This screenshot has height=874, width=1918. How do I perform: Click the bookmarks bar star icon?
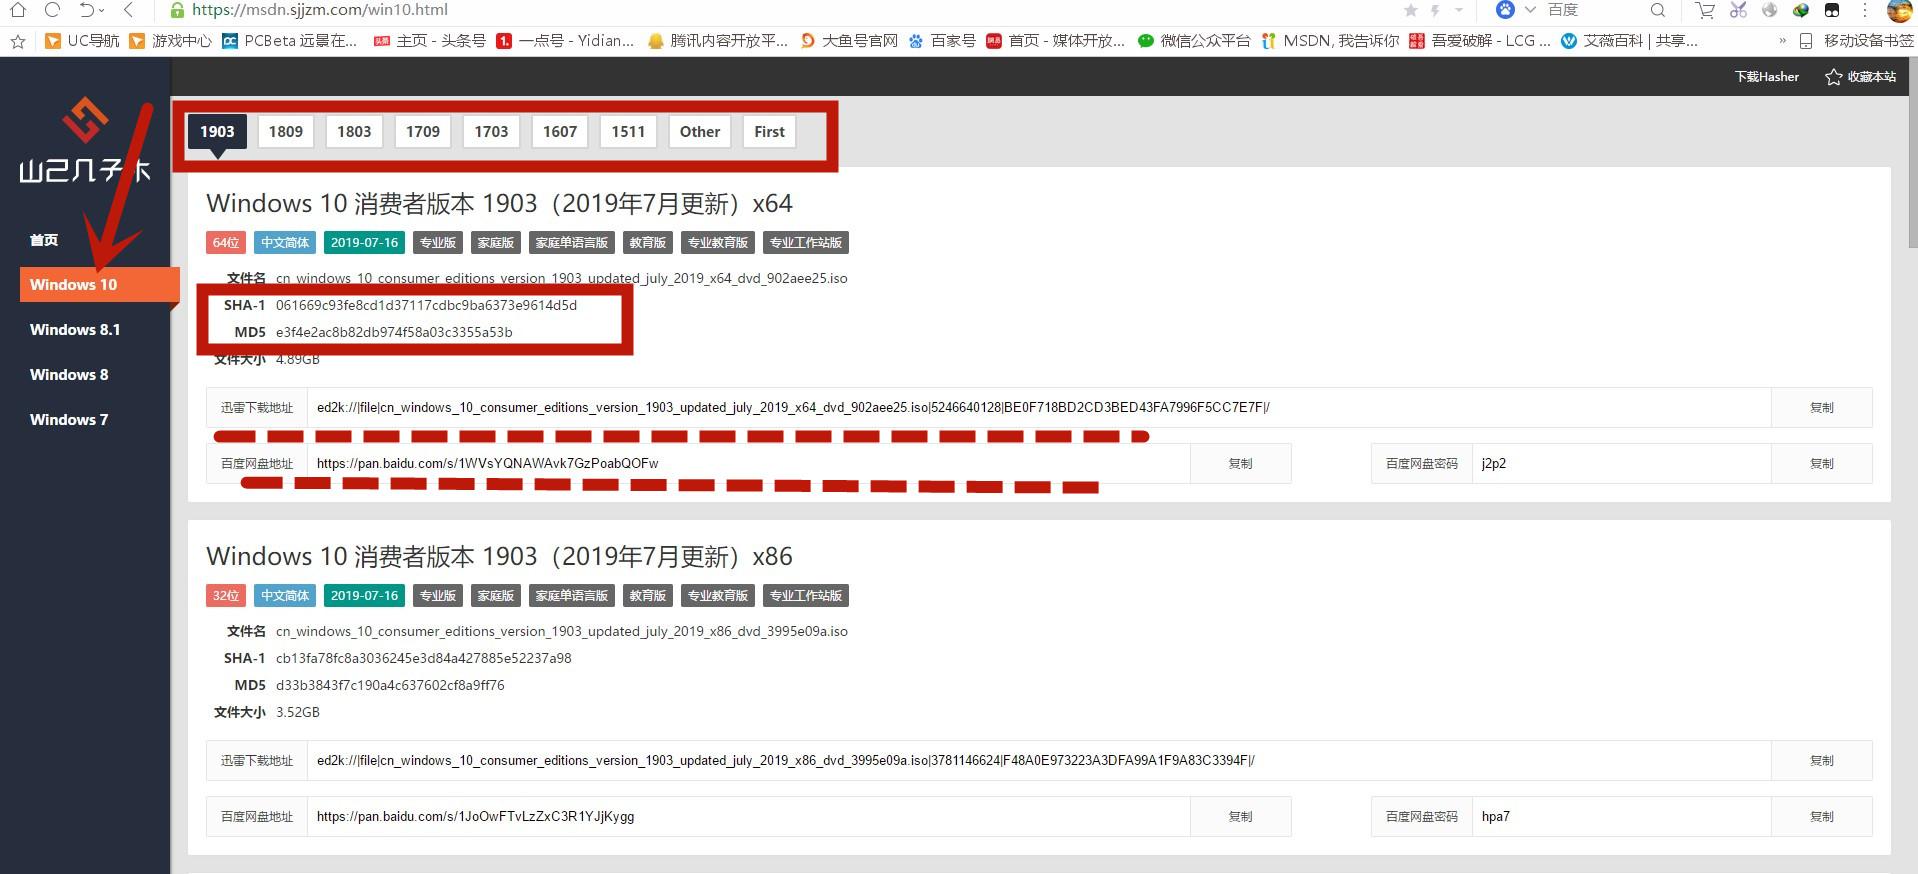click(17, 41)
